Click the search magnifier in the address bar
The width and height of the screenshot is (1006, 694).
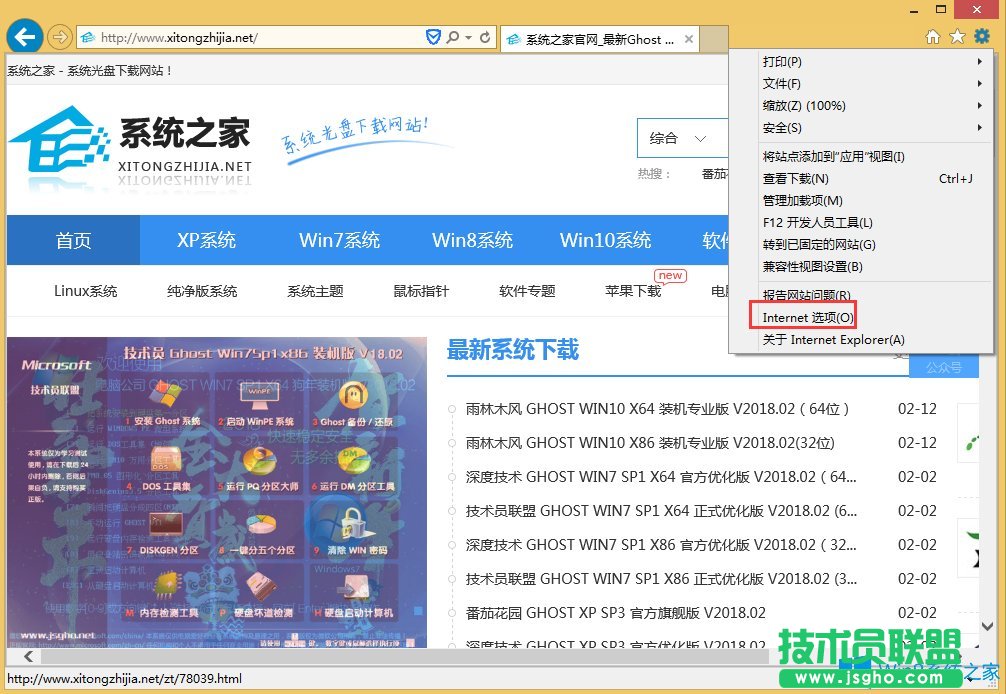452,36
